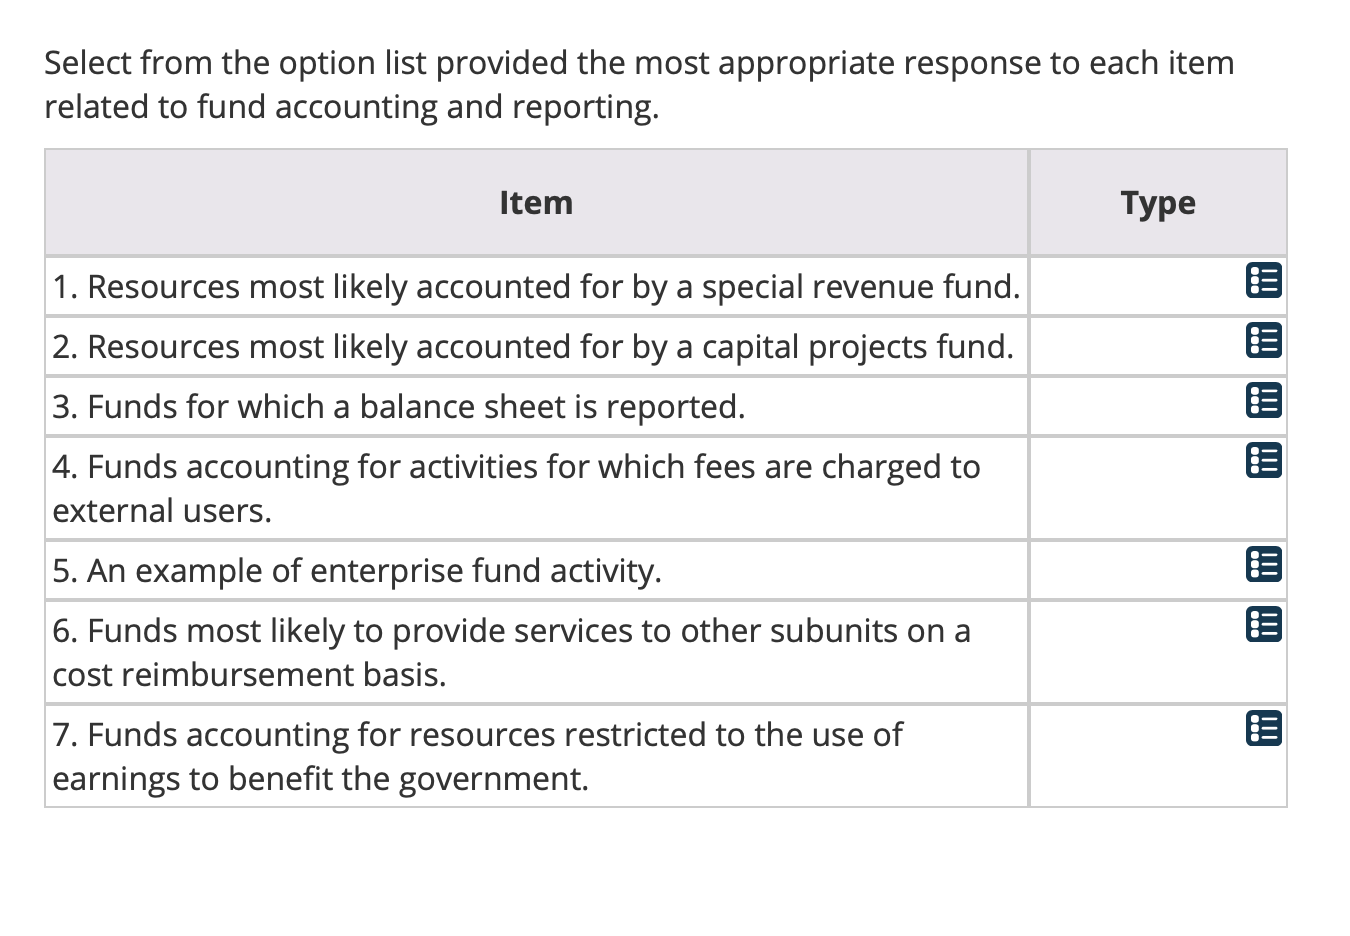Click the balance sheet item text
This screenshot has width=1350, height=936.
click(x=399, y=407)
